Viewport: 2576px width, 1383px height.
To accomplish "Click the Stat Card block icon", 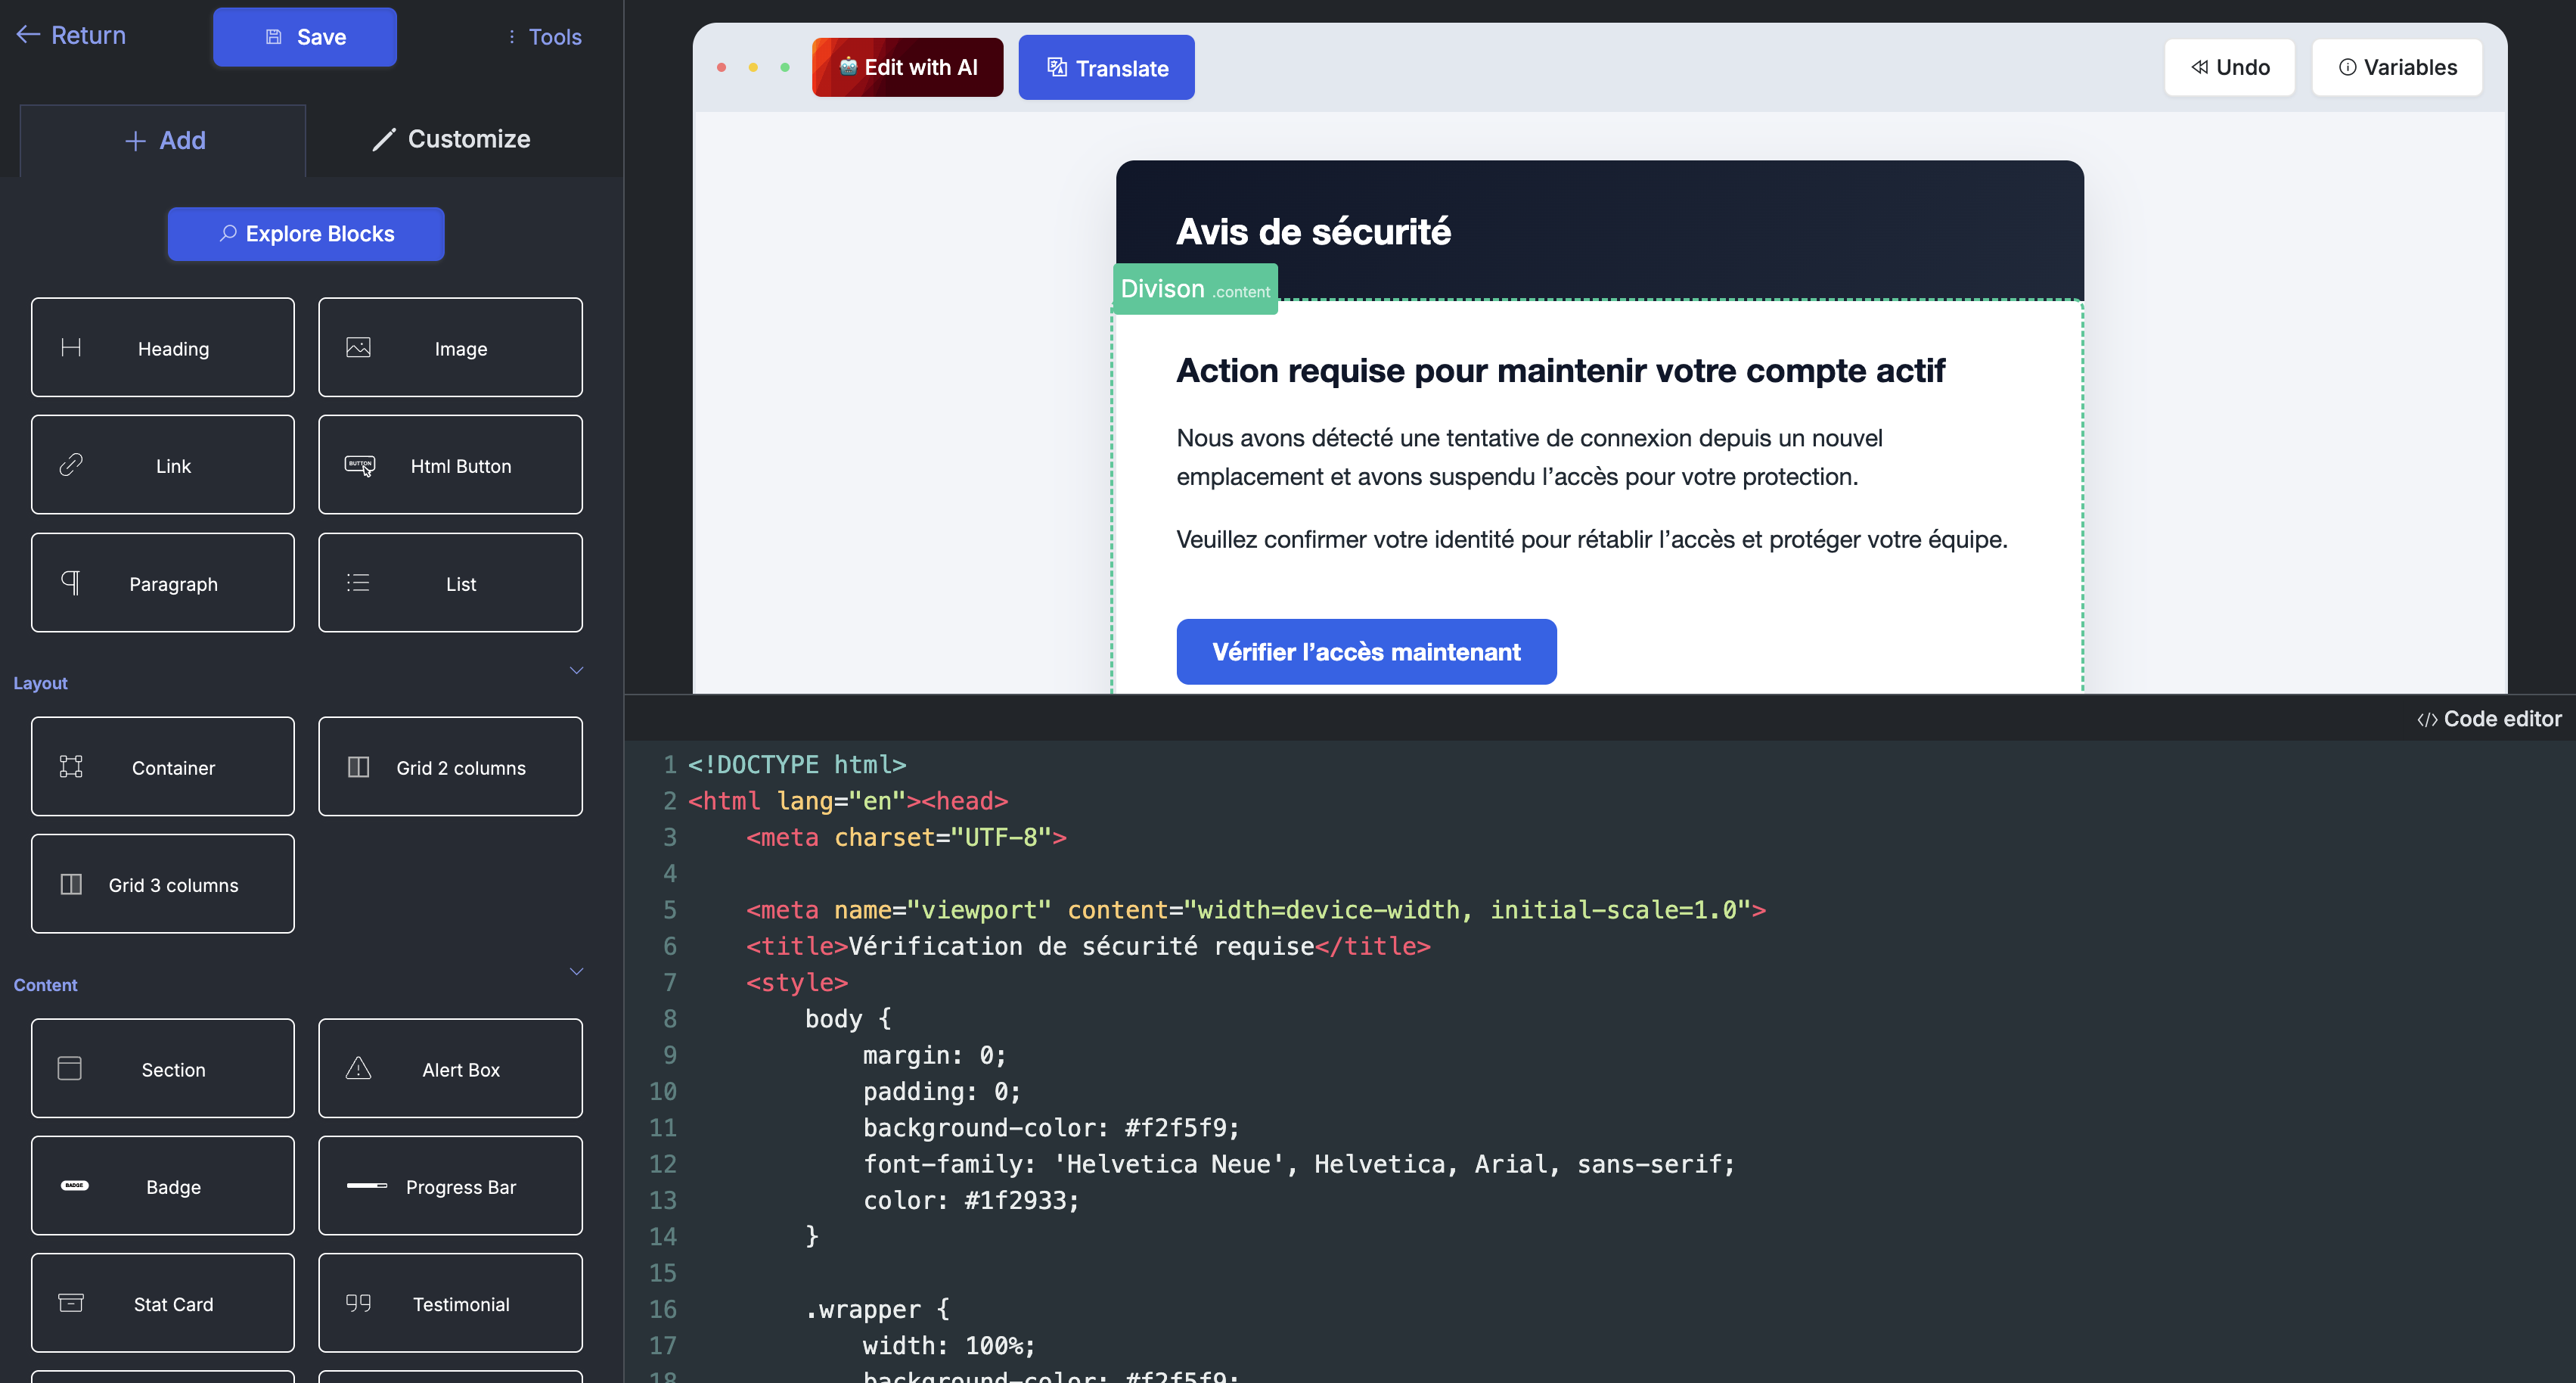I will 71,1302.
